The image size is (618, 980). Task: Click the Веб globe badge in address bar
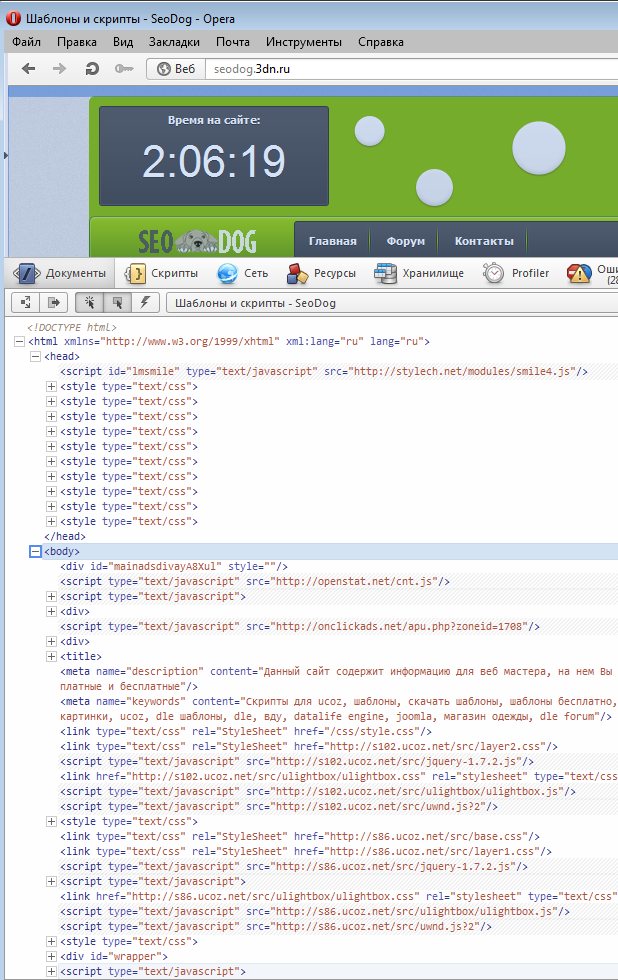click(x=174, y=68)
